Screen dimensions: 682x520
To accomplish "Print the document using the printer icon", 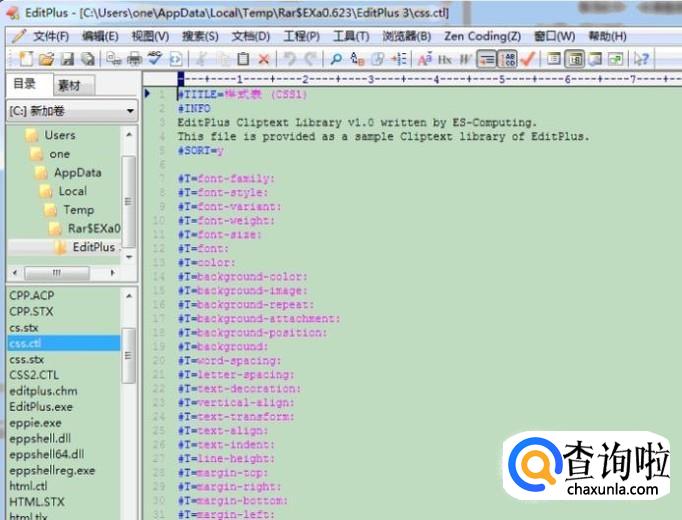I will pos(134,59).
